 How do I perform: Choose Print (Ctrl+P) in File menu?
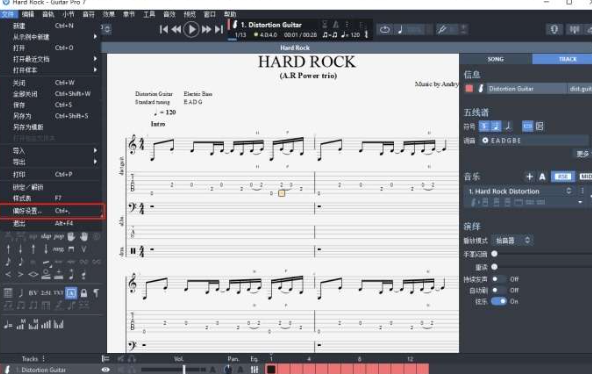tap(52, 174)
